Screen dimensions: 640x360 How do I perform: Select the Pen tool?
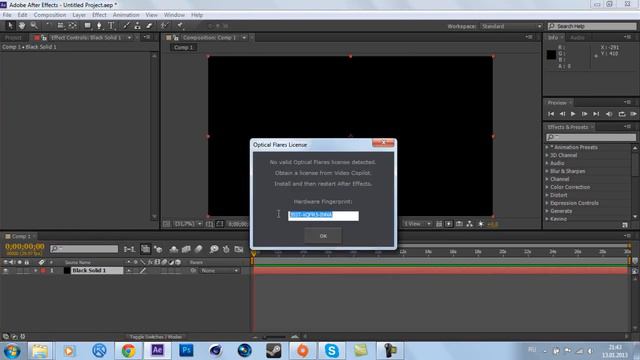point(99,26)
